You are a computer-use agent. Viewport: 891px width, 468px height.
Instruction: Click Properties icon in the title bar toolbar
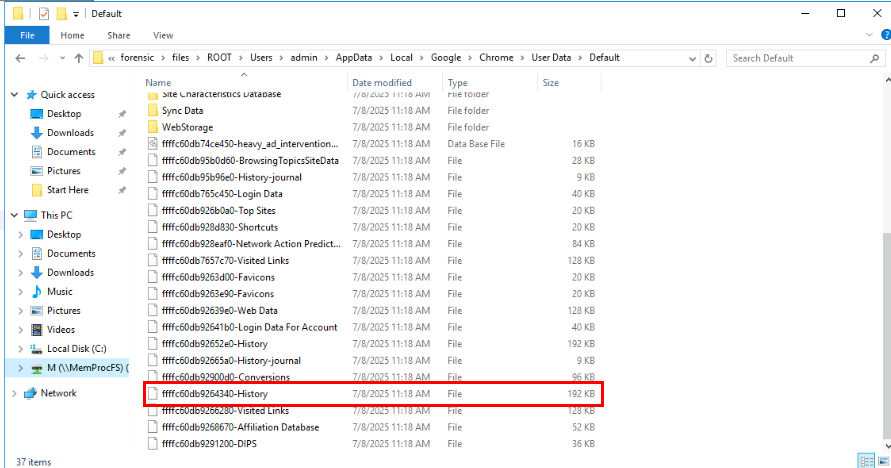coord(43,13)
